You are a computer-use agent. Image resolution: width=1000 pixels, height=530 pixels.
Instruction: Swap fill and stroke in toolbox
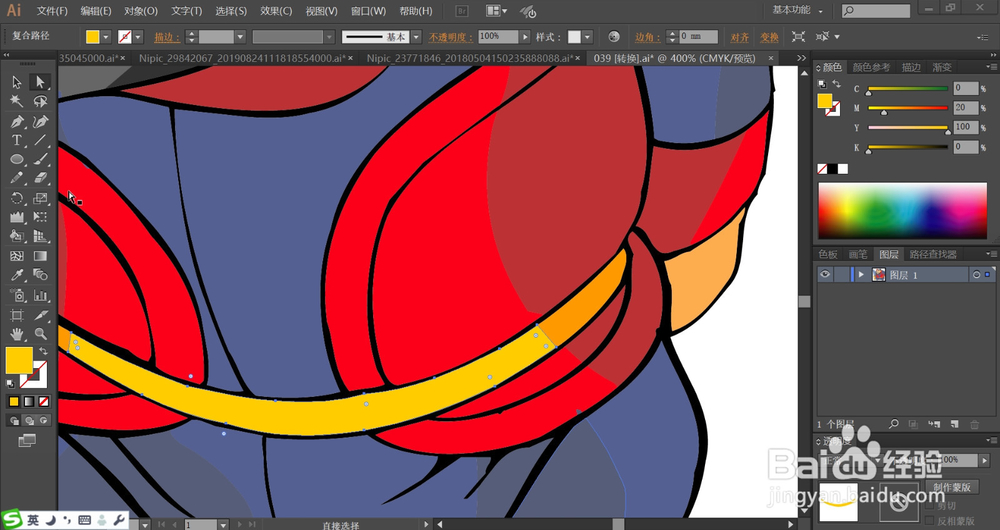43,351
